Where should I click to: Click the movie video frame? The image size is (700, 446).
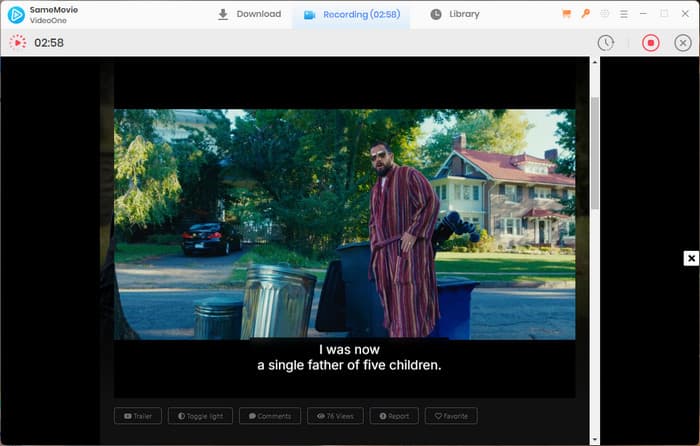point(344,224)
